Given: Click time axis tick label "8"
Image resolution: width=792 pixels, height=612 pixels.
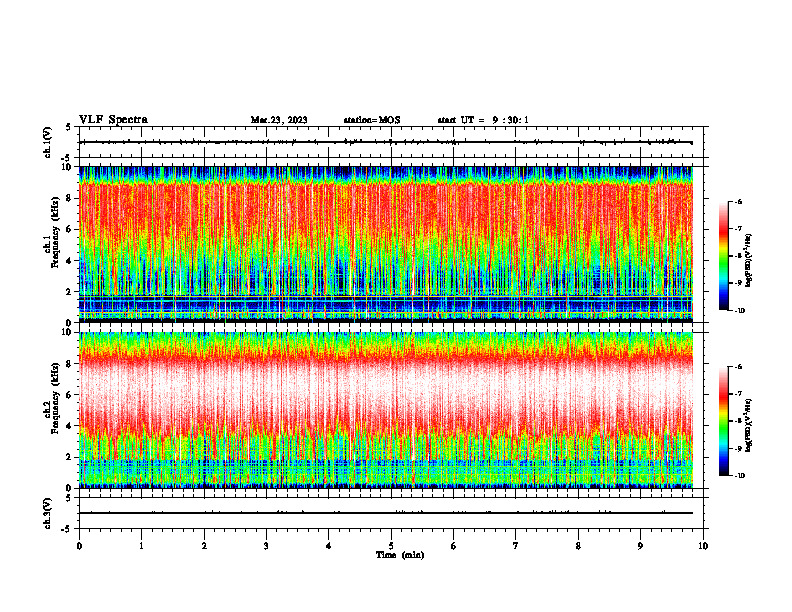Looking at the screenshot, I should pyautogui.click(x=578, y=546).
